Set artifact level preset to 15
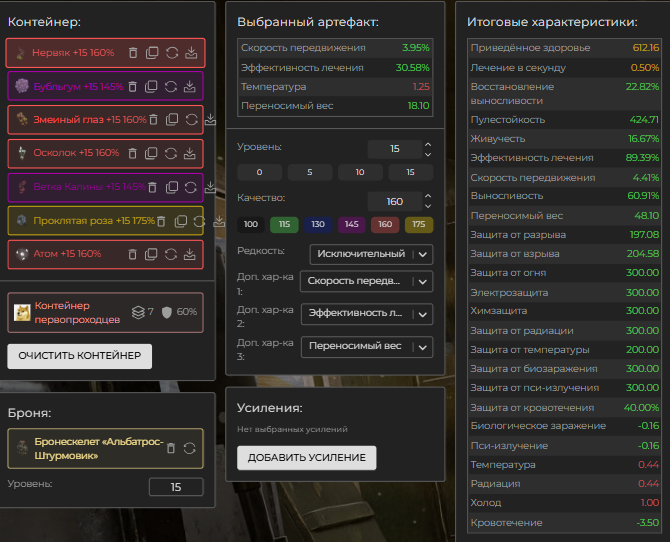The width and height of the screenshot is (670, 542). coord(410,172)
